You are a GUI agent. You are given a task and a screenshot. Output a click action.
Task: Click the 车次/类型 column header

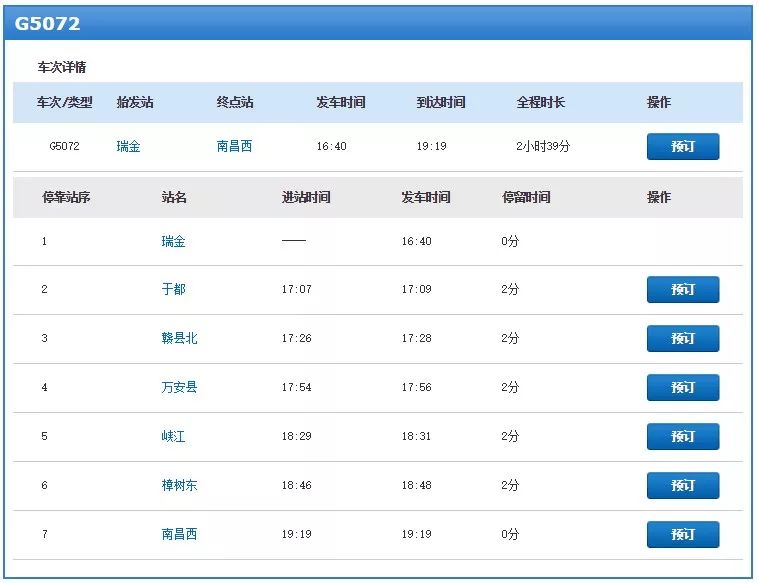pos(64,102)
